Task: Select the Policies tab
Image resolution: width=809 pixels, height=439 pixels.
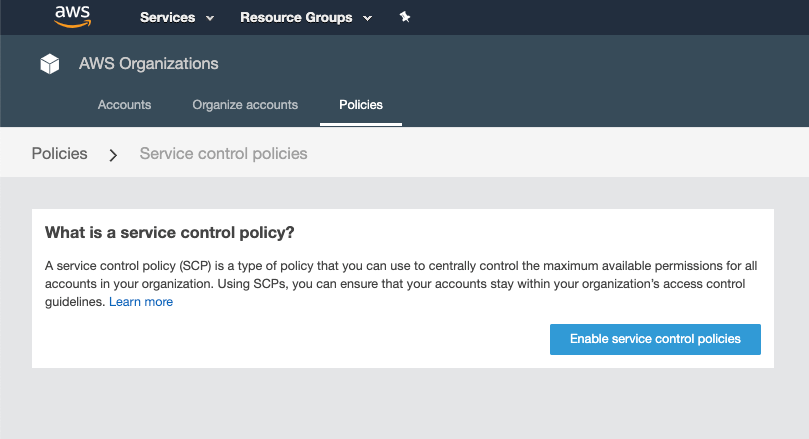Action: coord(361,105)
